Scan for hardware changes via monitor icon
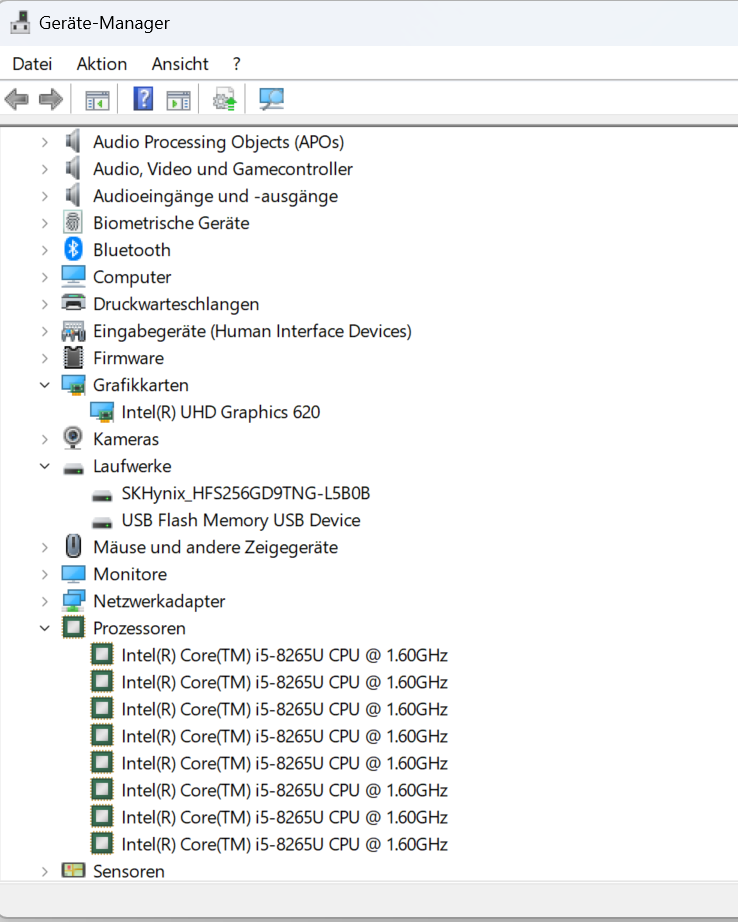738x922 pixels. pyautogui.click(x=271, y=99)
